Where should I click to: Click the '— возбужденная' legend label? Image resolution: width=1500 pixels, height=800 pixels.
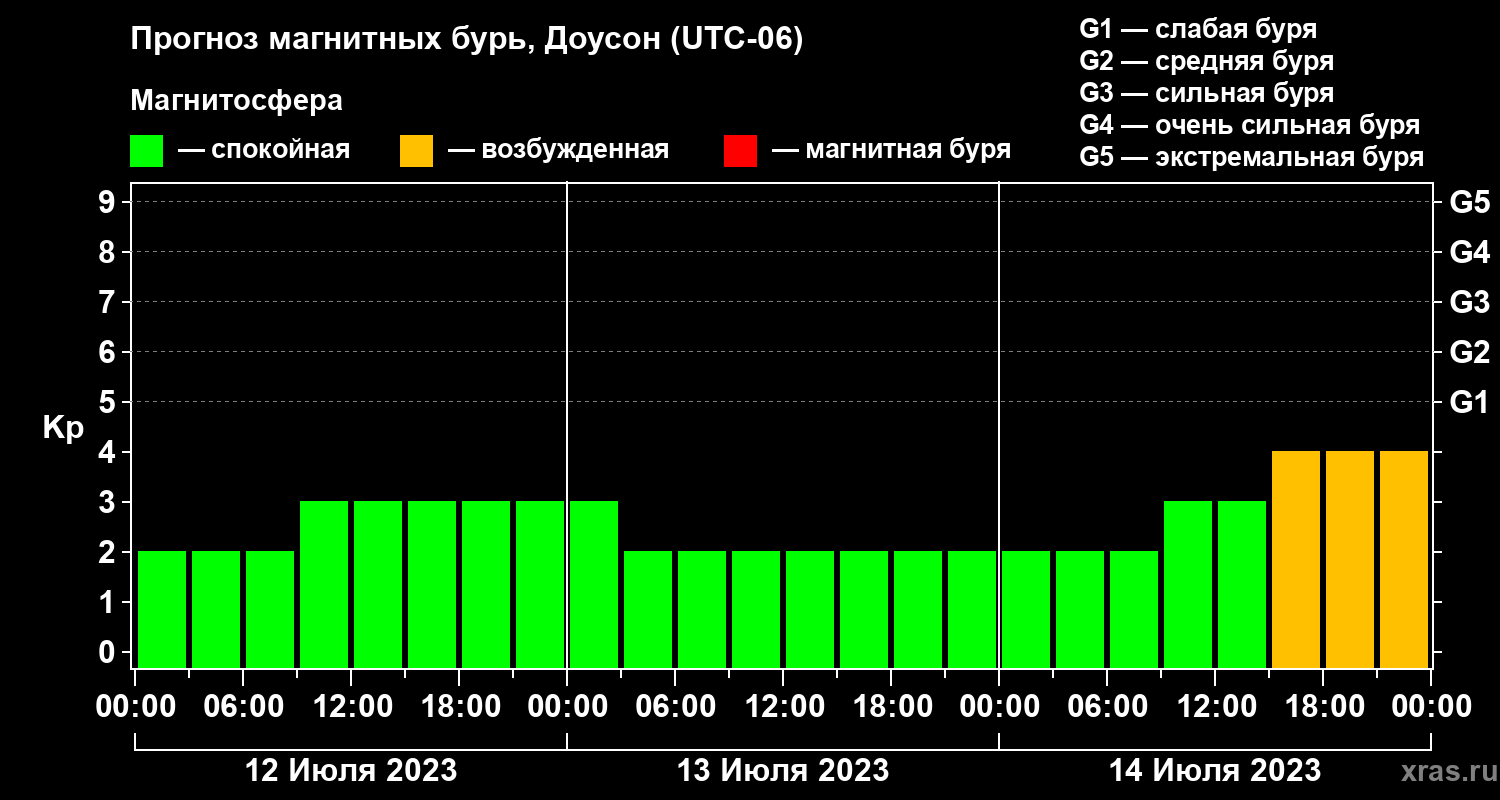click(x=559, y=150)
